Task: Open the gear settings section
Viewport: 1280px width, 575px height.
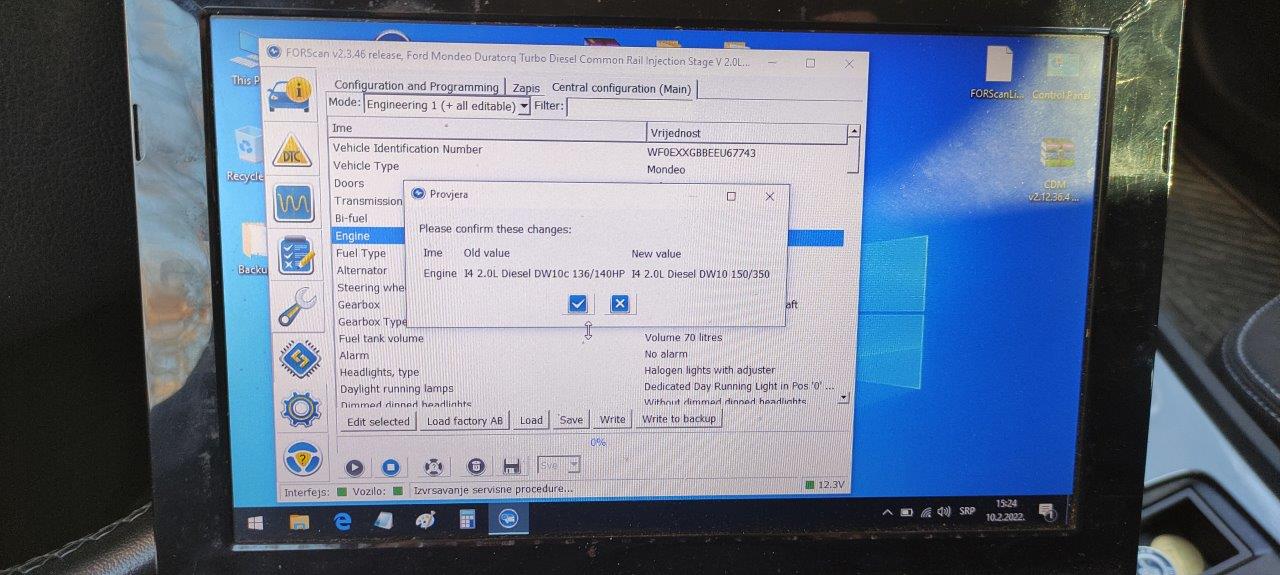Action: [301, 409]
